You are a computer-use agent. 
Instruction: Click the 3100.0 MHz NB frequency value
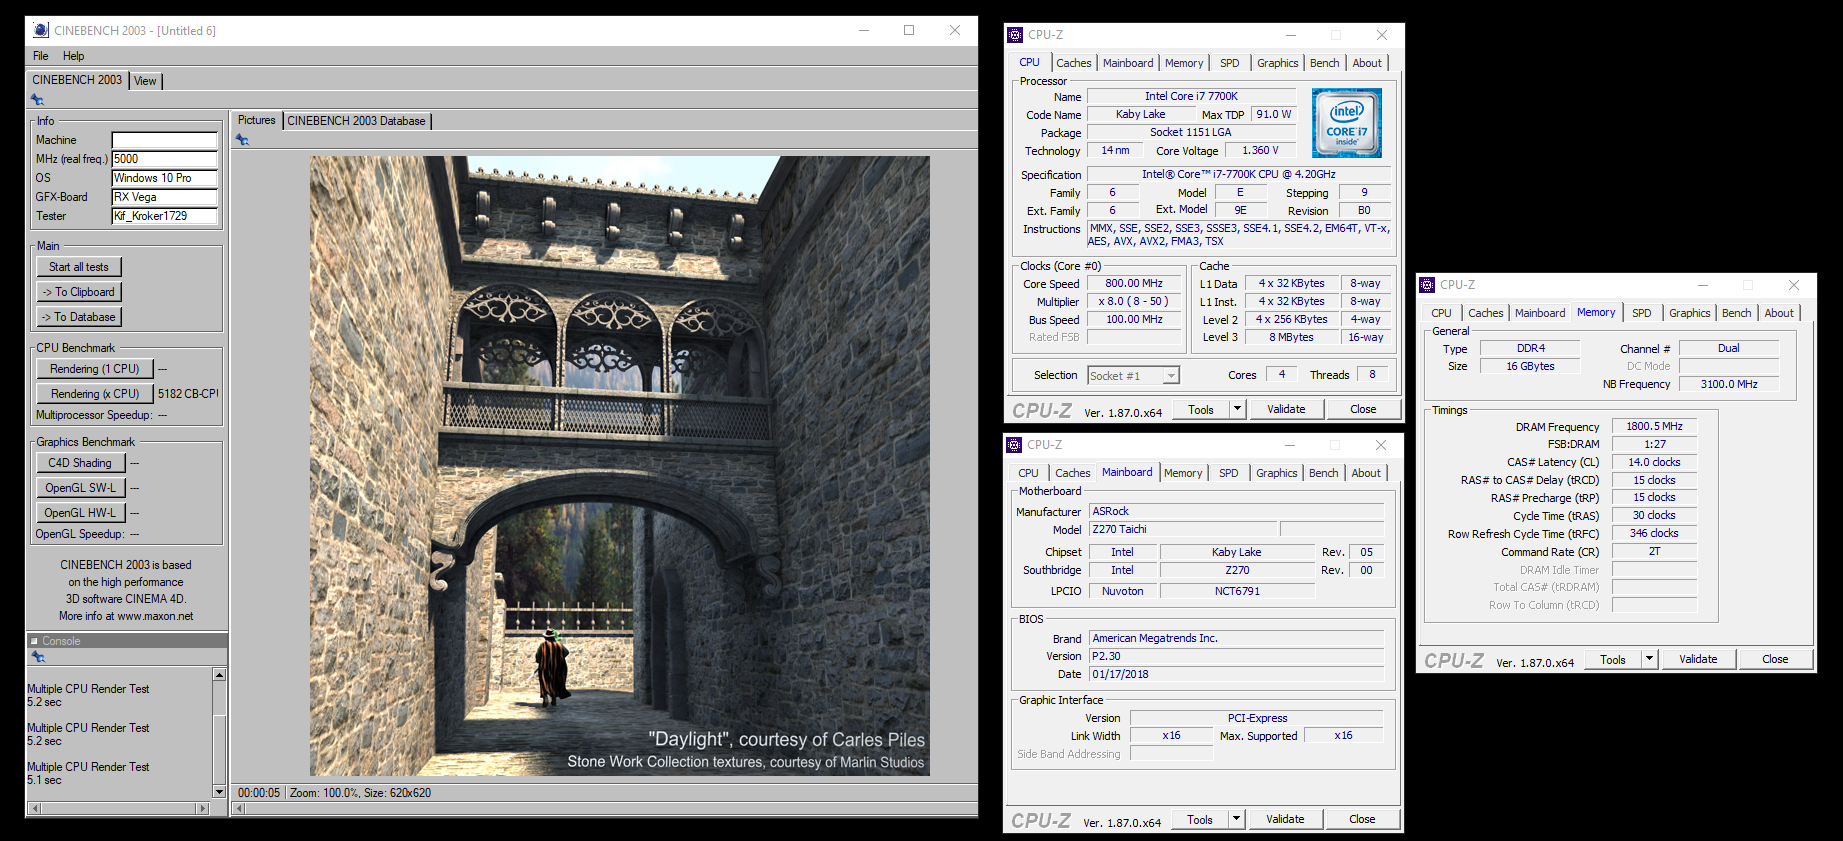click(1729, 384)
